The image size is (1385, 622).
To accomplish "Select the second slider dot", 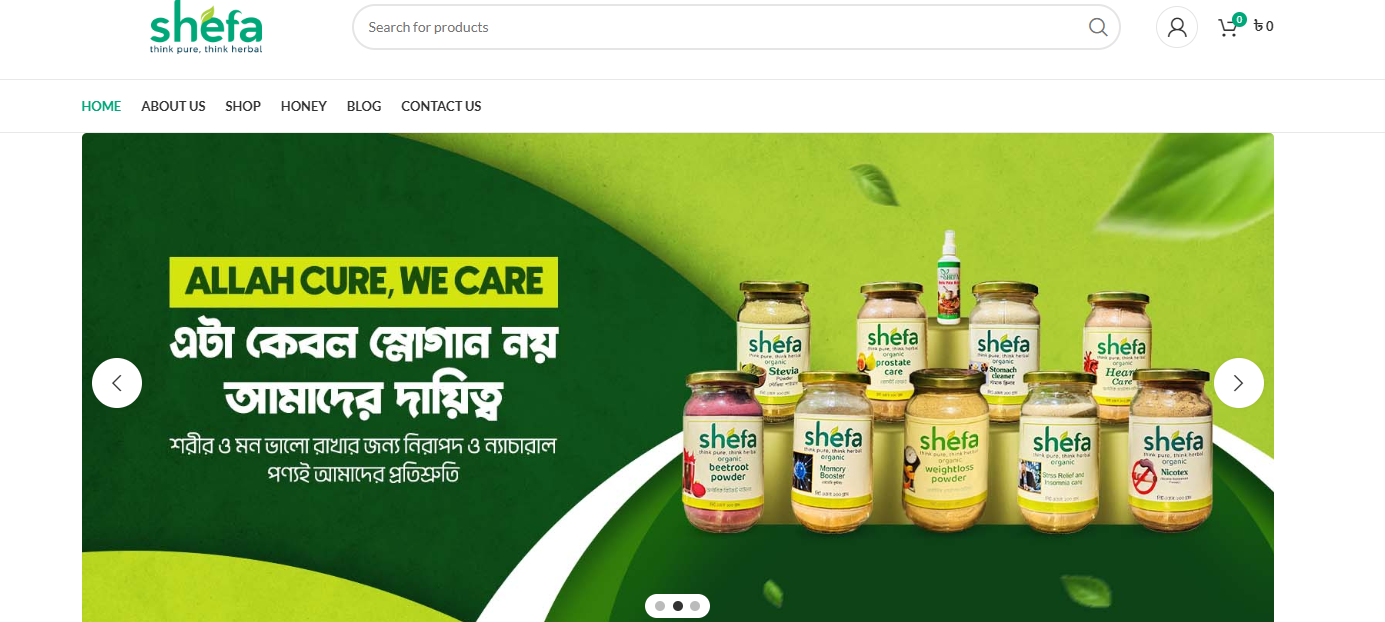I will click(x=678, y=606).
